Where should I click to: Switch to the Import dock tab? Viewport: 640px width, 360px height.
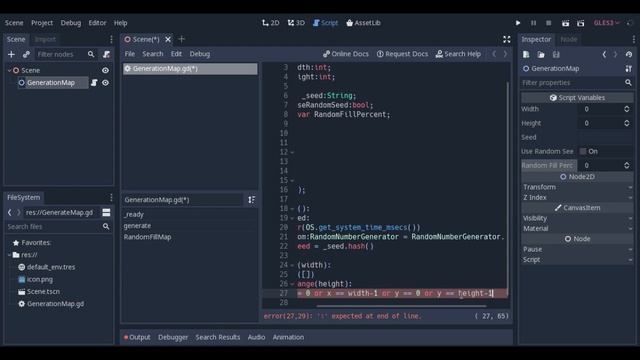pyautogui.click(x=45, y=39)
